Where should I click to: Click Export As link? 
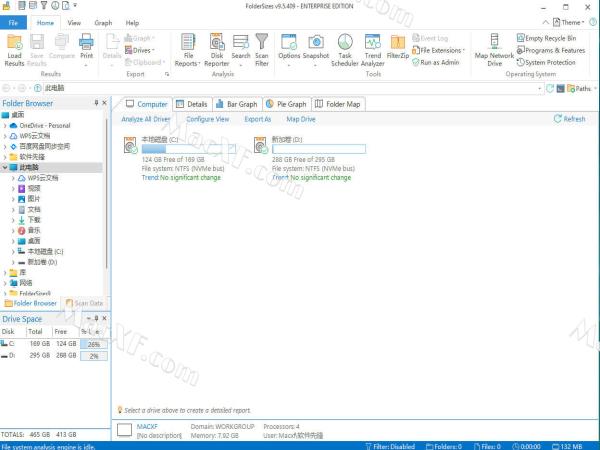[258, 119]
